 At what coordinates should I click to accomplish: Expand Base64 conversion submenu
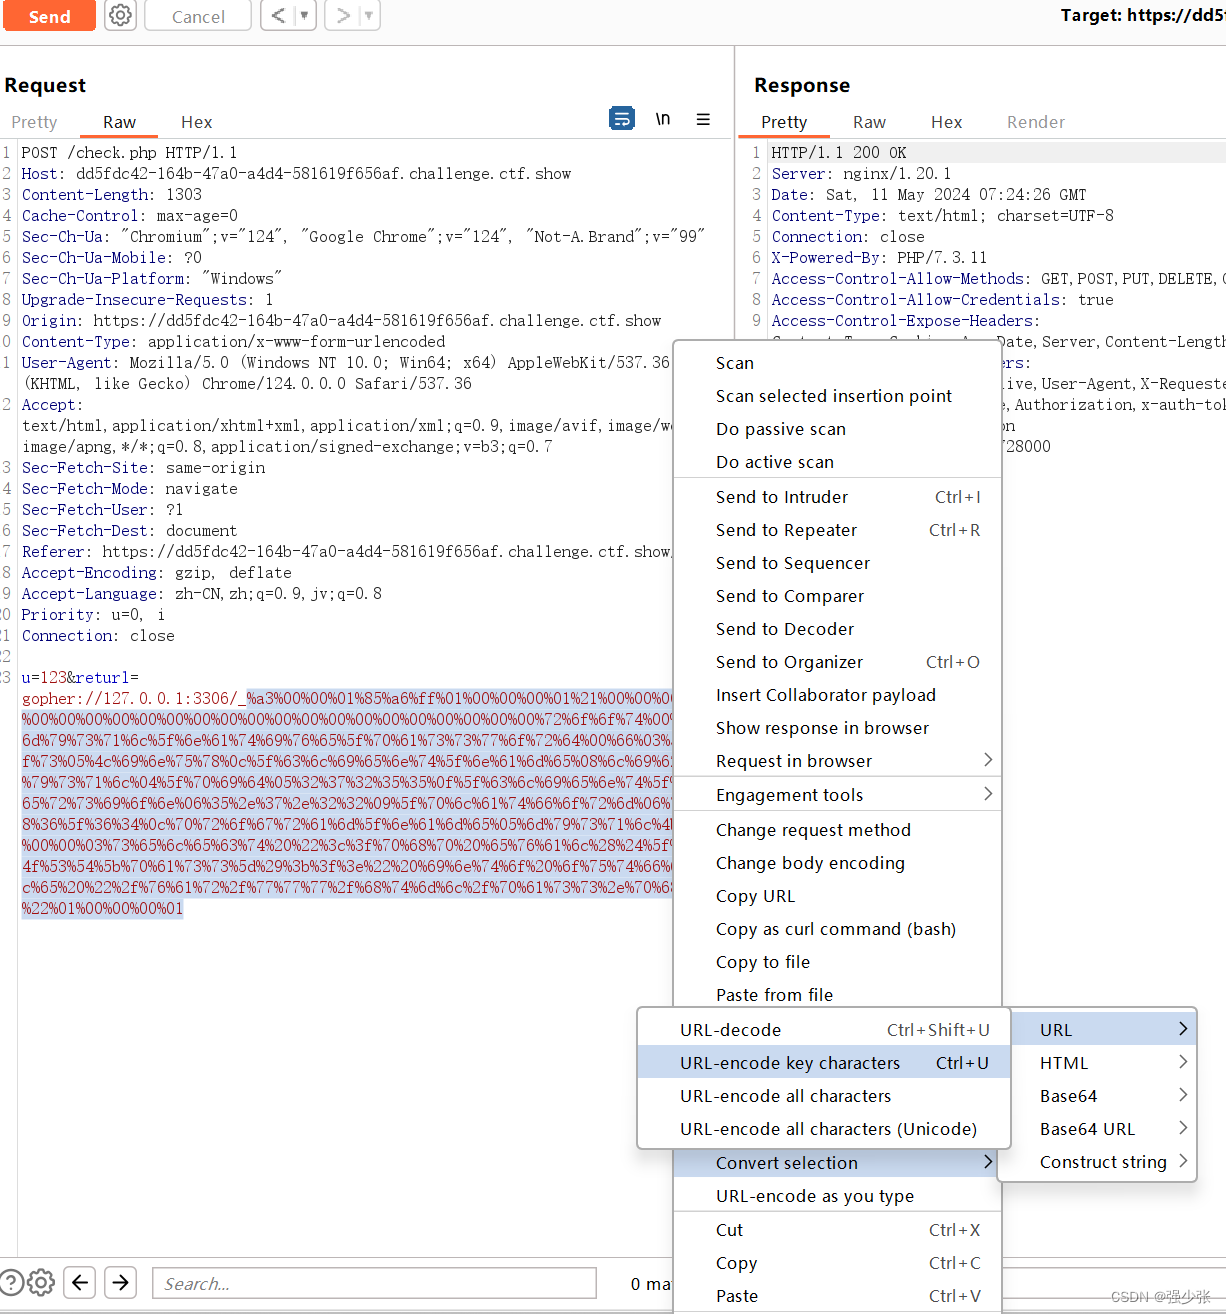[x=1104, y=1096]
